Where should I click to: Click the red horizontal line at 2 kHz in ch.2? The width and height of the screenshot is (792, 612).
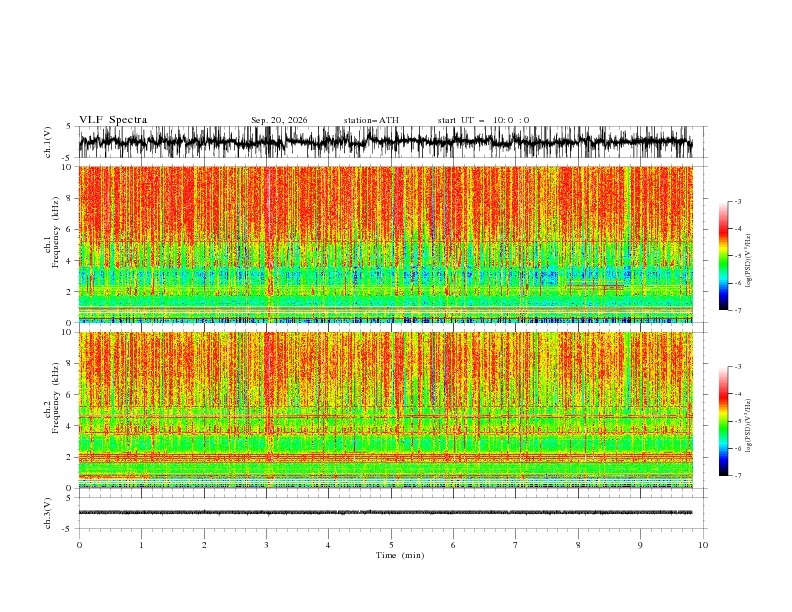pos(385,457)
